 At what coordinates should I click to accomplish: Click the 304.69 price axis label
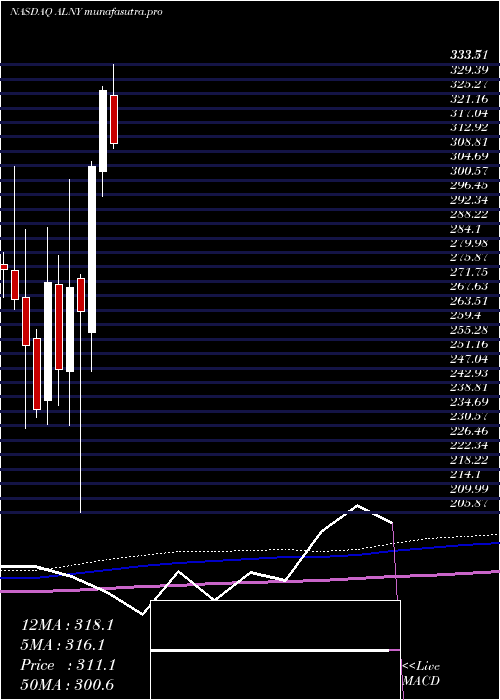468,156
